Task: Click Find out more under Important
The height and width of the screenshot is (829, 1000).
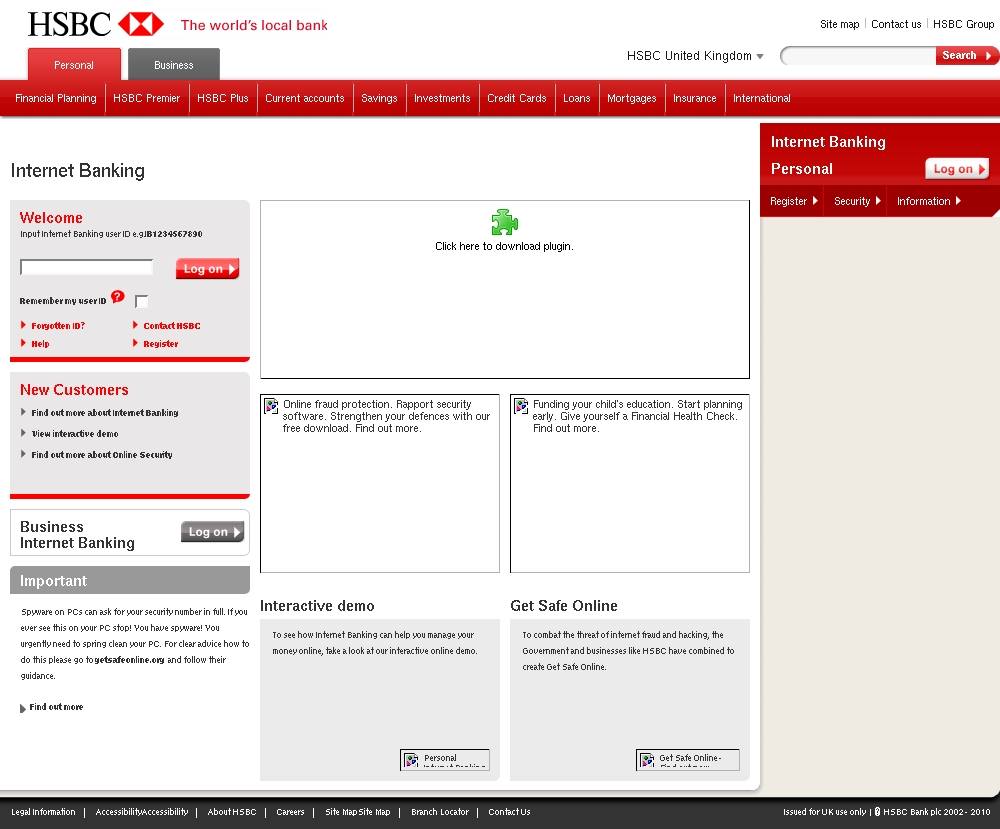Action: point(56,707)
